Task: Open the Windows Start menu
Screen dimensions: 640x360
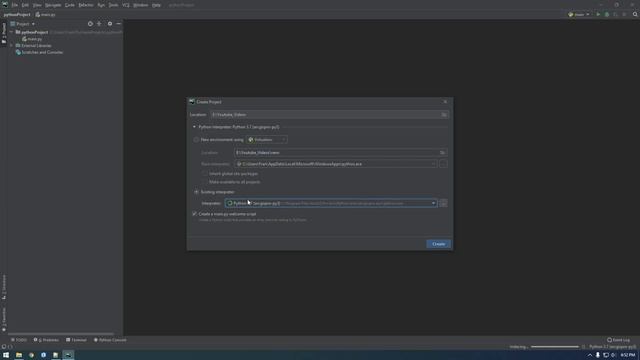Action: tap(6, 355)
